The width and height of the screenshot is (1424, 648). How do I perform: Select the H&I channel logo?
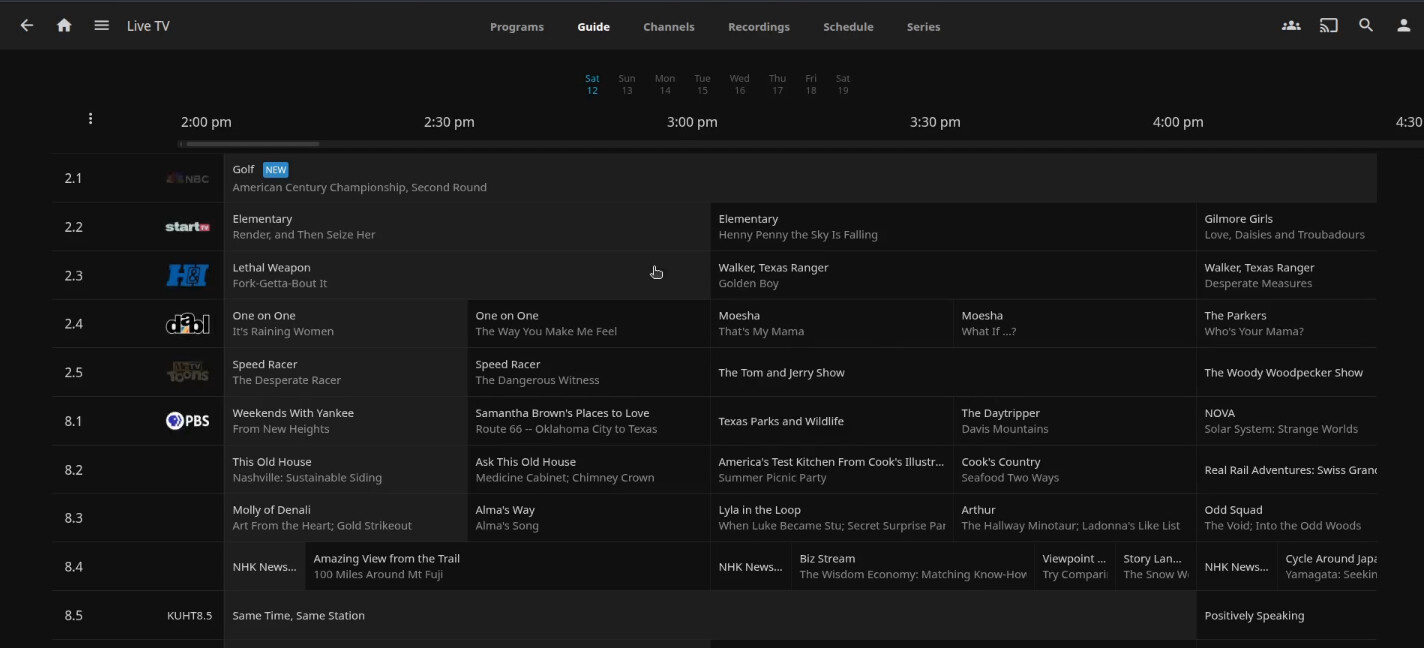pos(188,275)
